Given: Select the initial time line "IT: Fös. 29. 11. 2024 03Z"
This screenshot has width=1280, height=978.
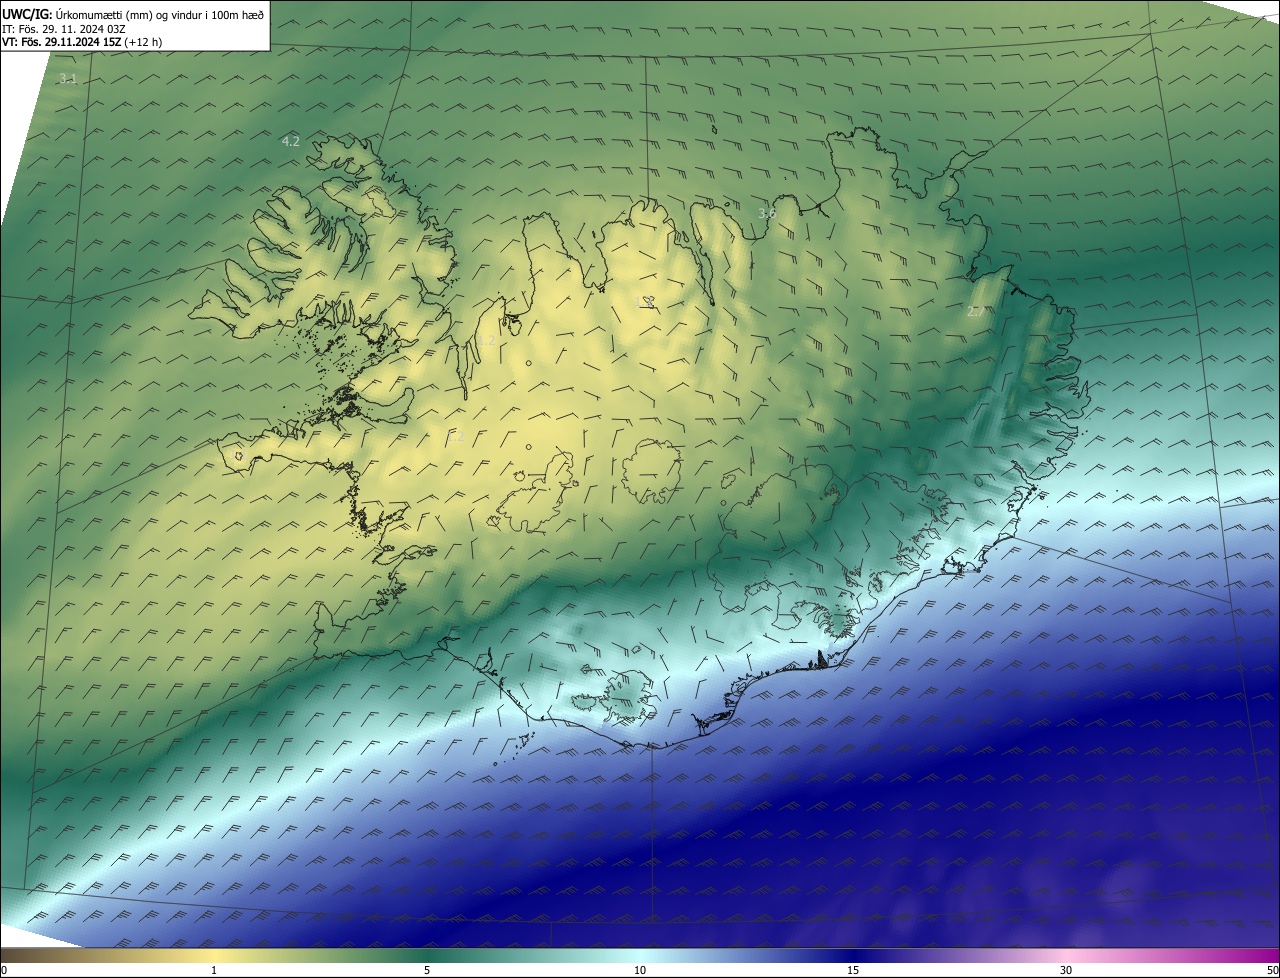Looking at the screenshot, I should 64,29.
